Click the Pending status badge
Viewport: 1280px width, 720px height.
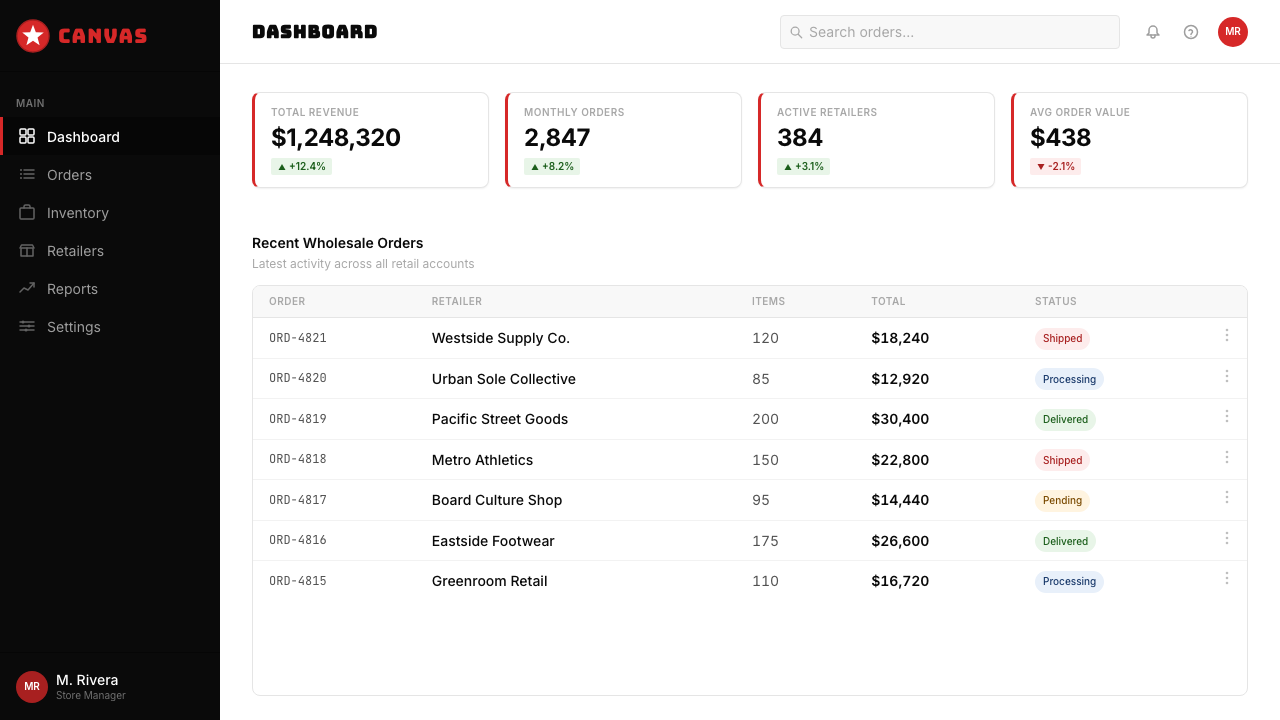1062,500
